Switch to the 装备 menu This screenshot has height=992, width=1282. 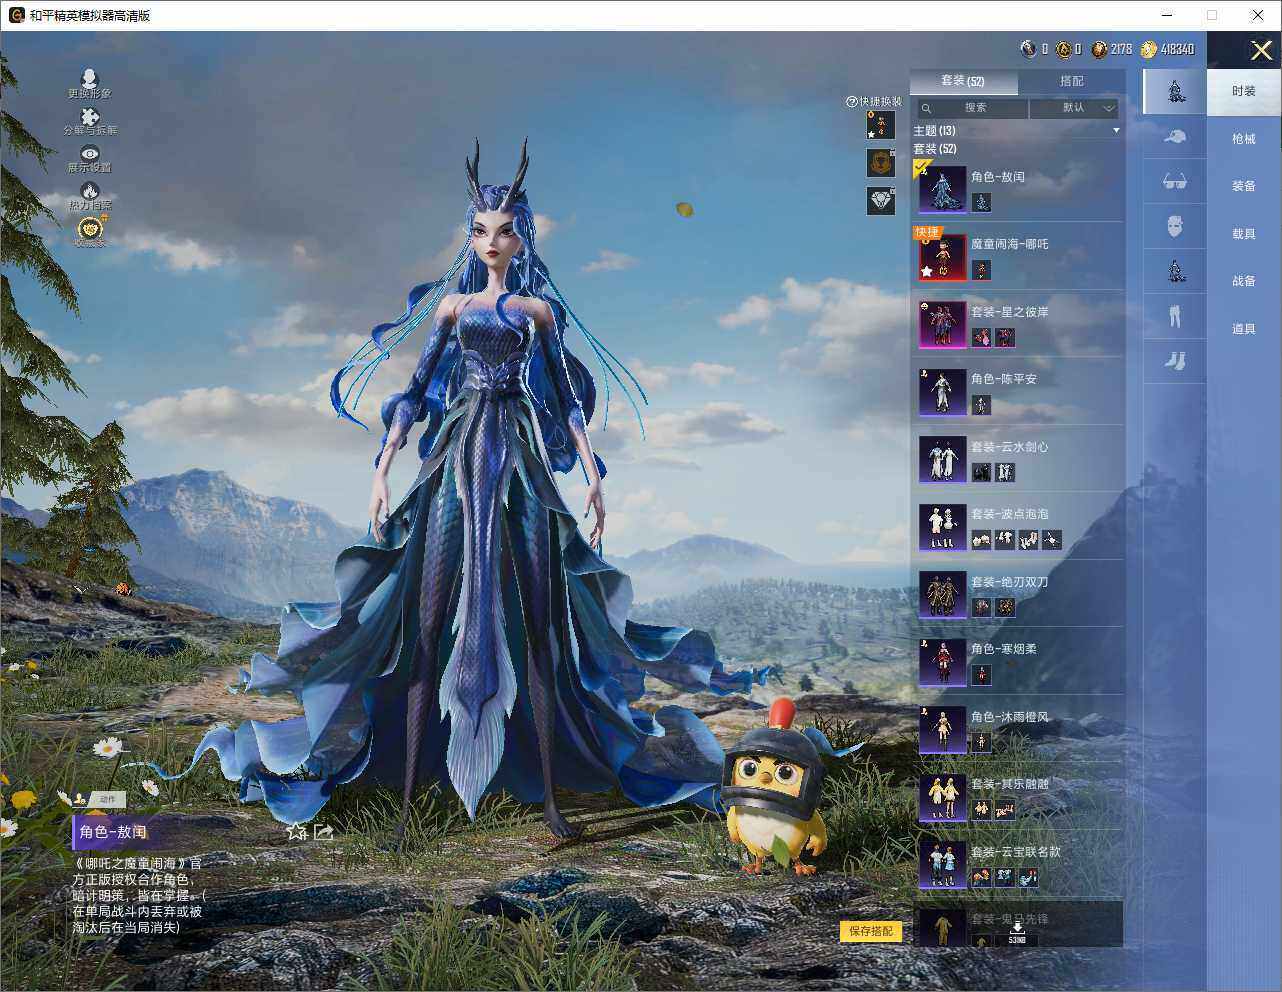click(x=1244, y=186)
